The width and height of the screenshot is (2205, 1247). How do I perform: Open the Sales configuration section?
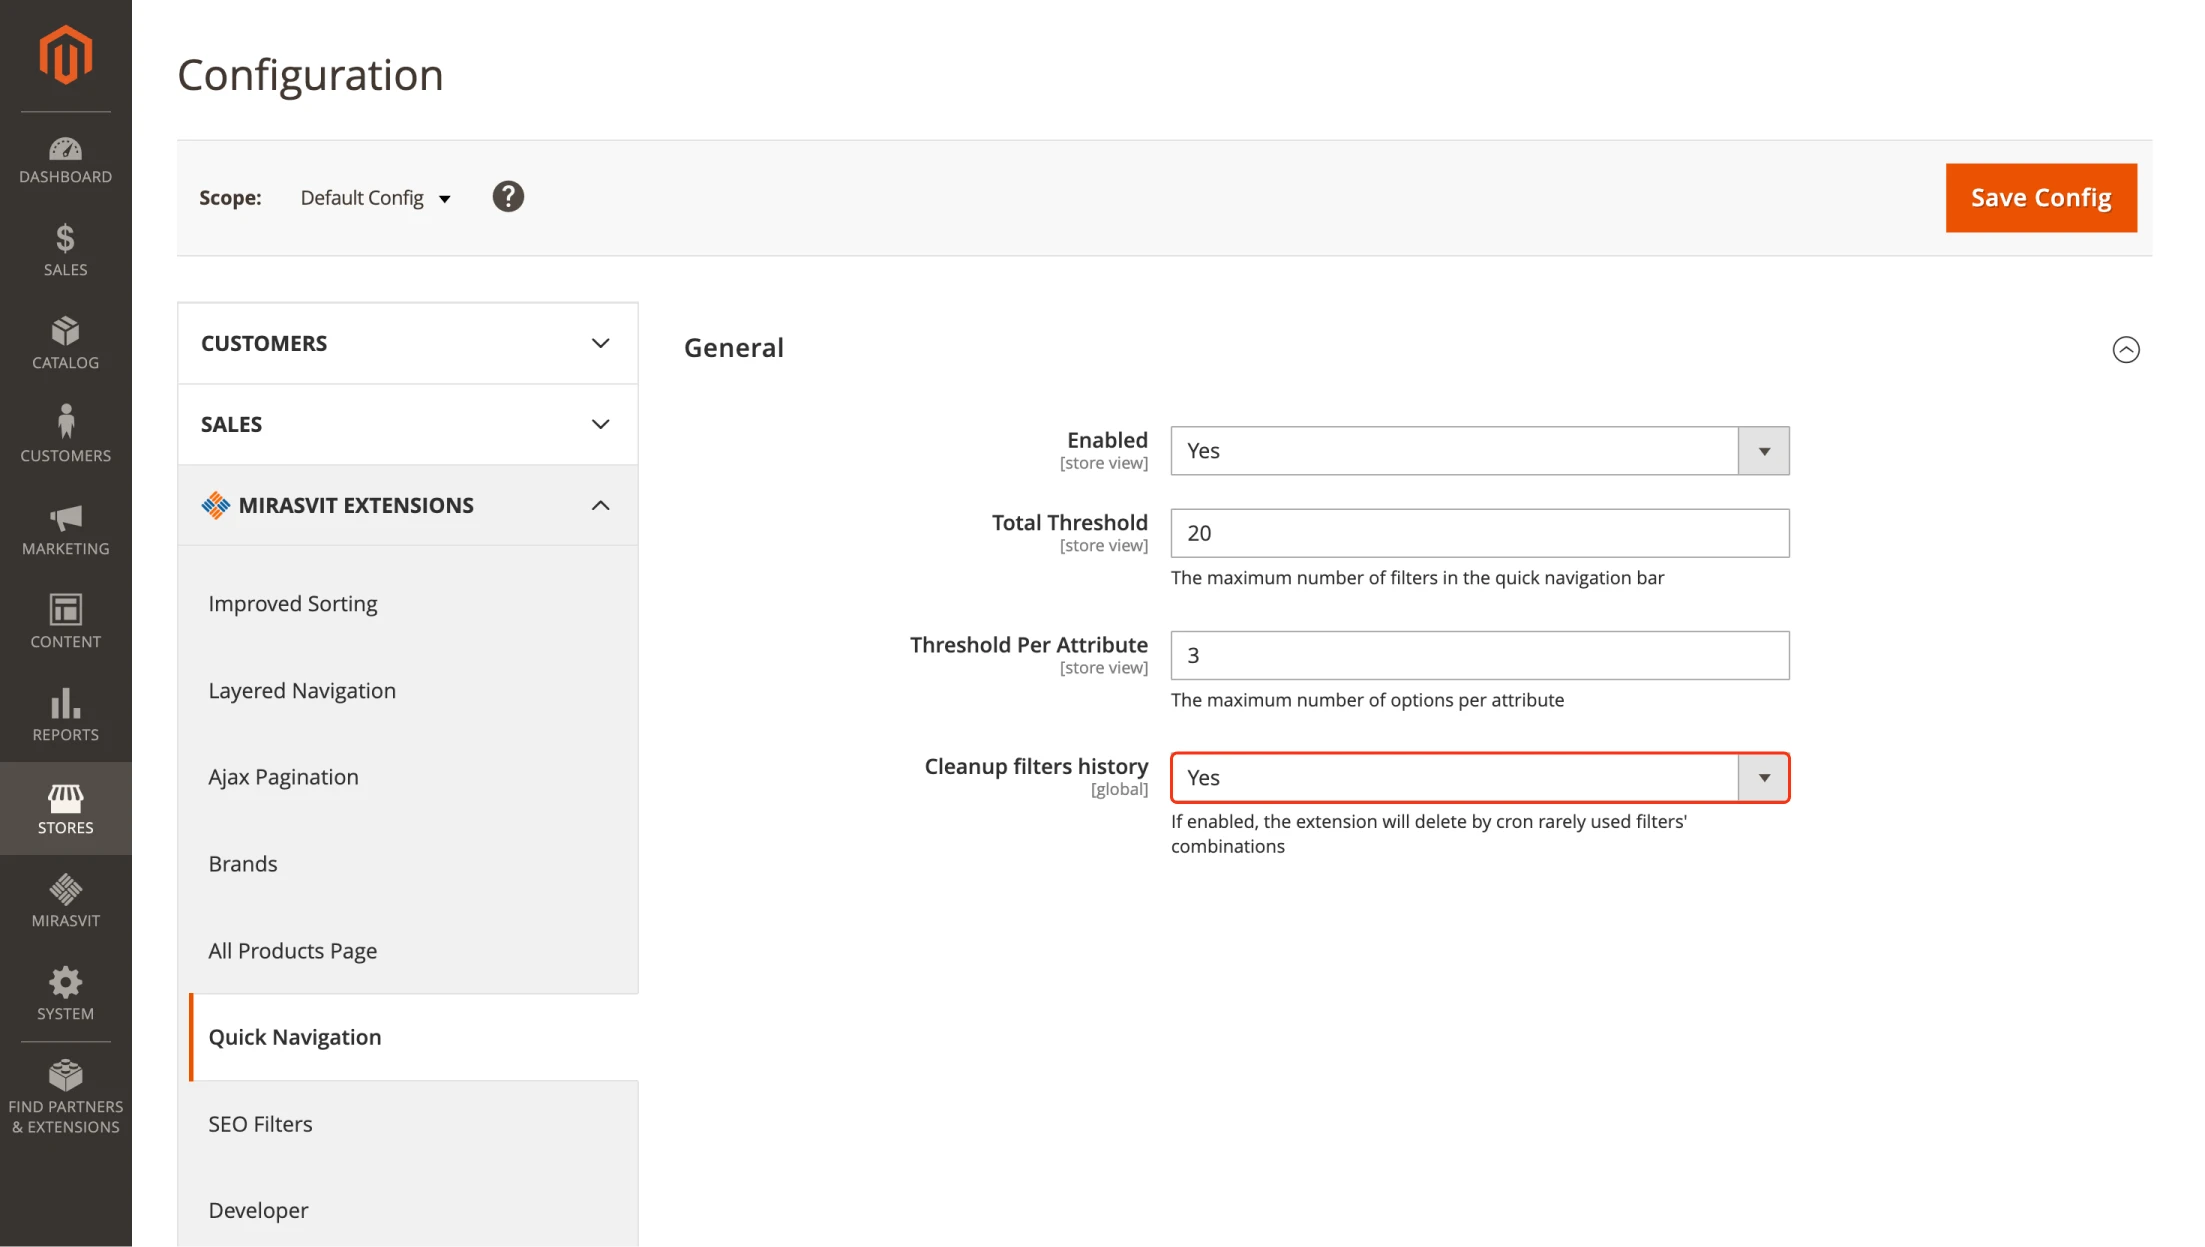tap(406, 424)
